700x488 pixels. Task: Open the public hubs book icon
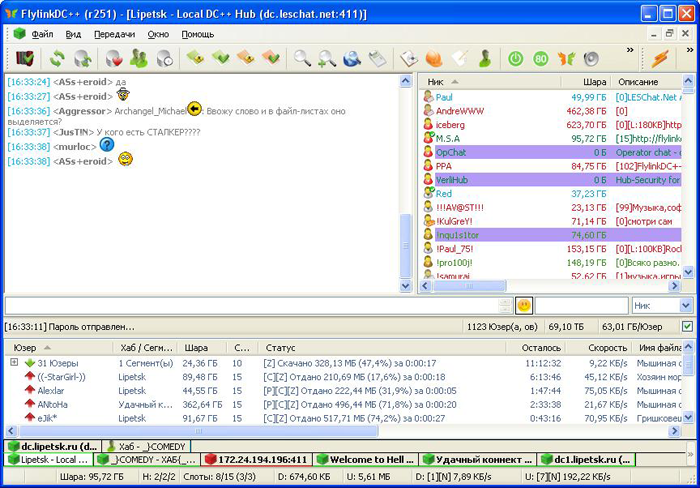25,58
